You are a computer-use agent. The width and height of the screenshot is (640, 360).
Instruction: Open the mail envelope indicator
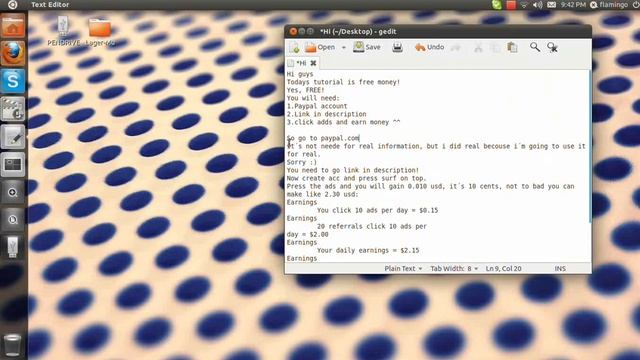coord(551,4)
